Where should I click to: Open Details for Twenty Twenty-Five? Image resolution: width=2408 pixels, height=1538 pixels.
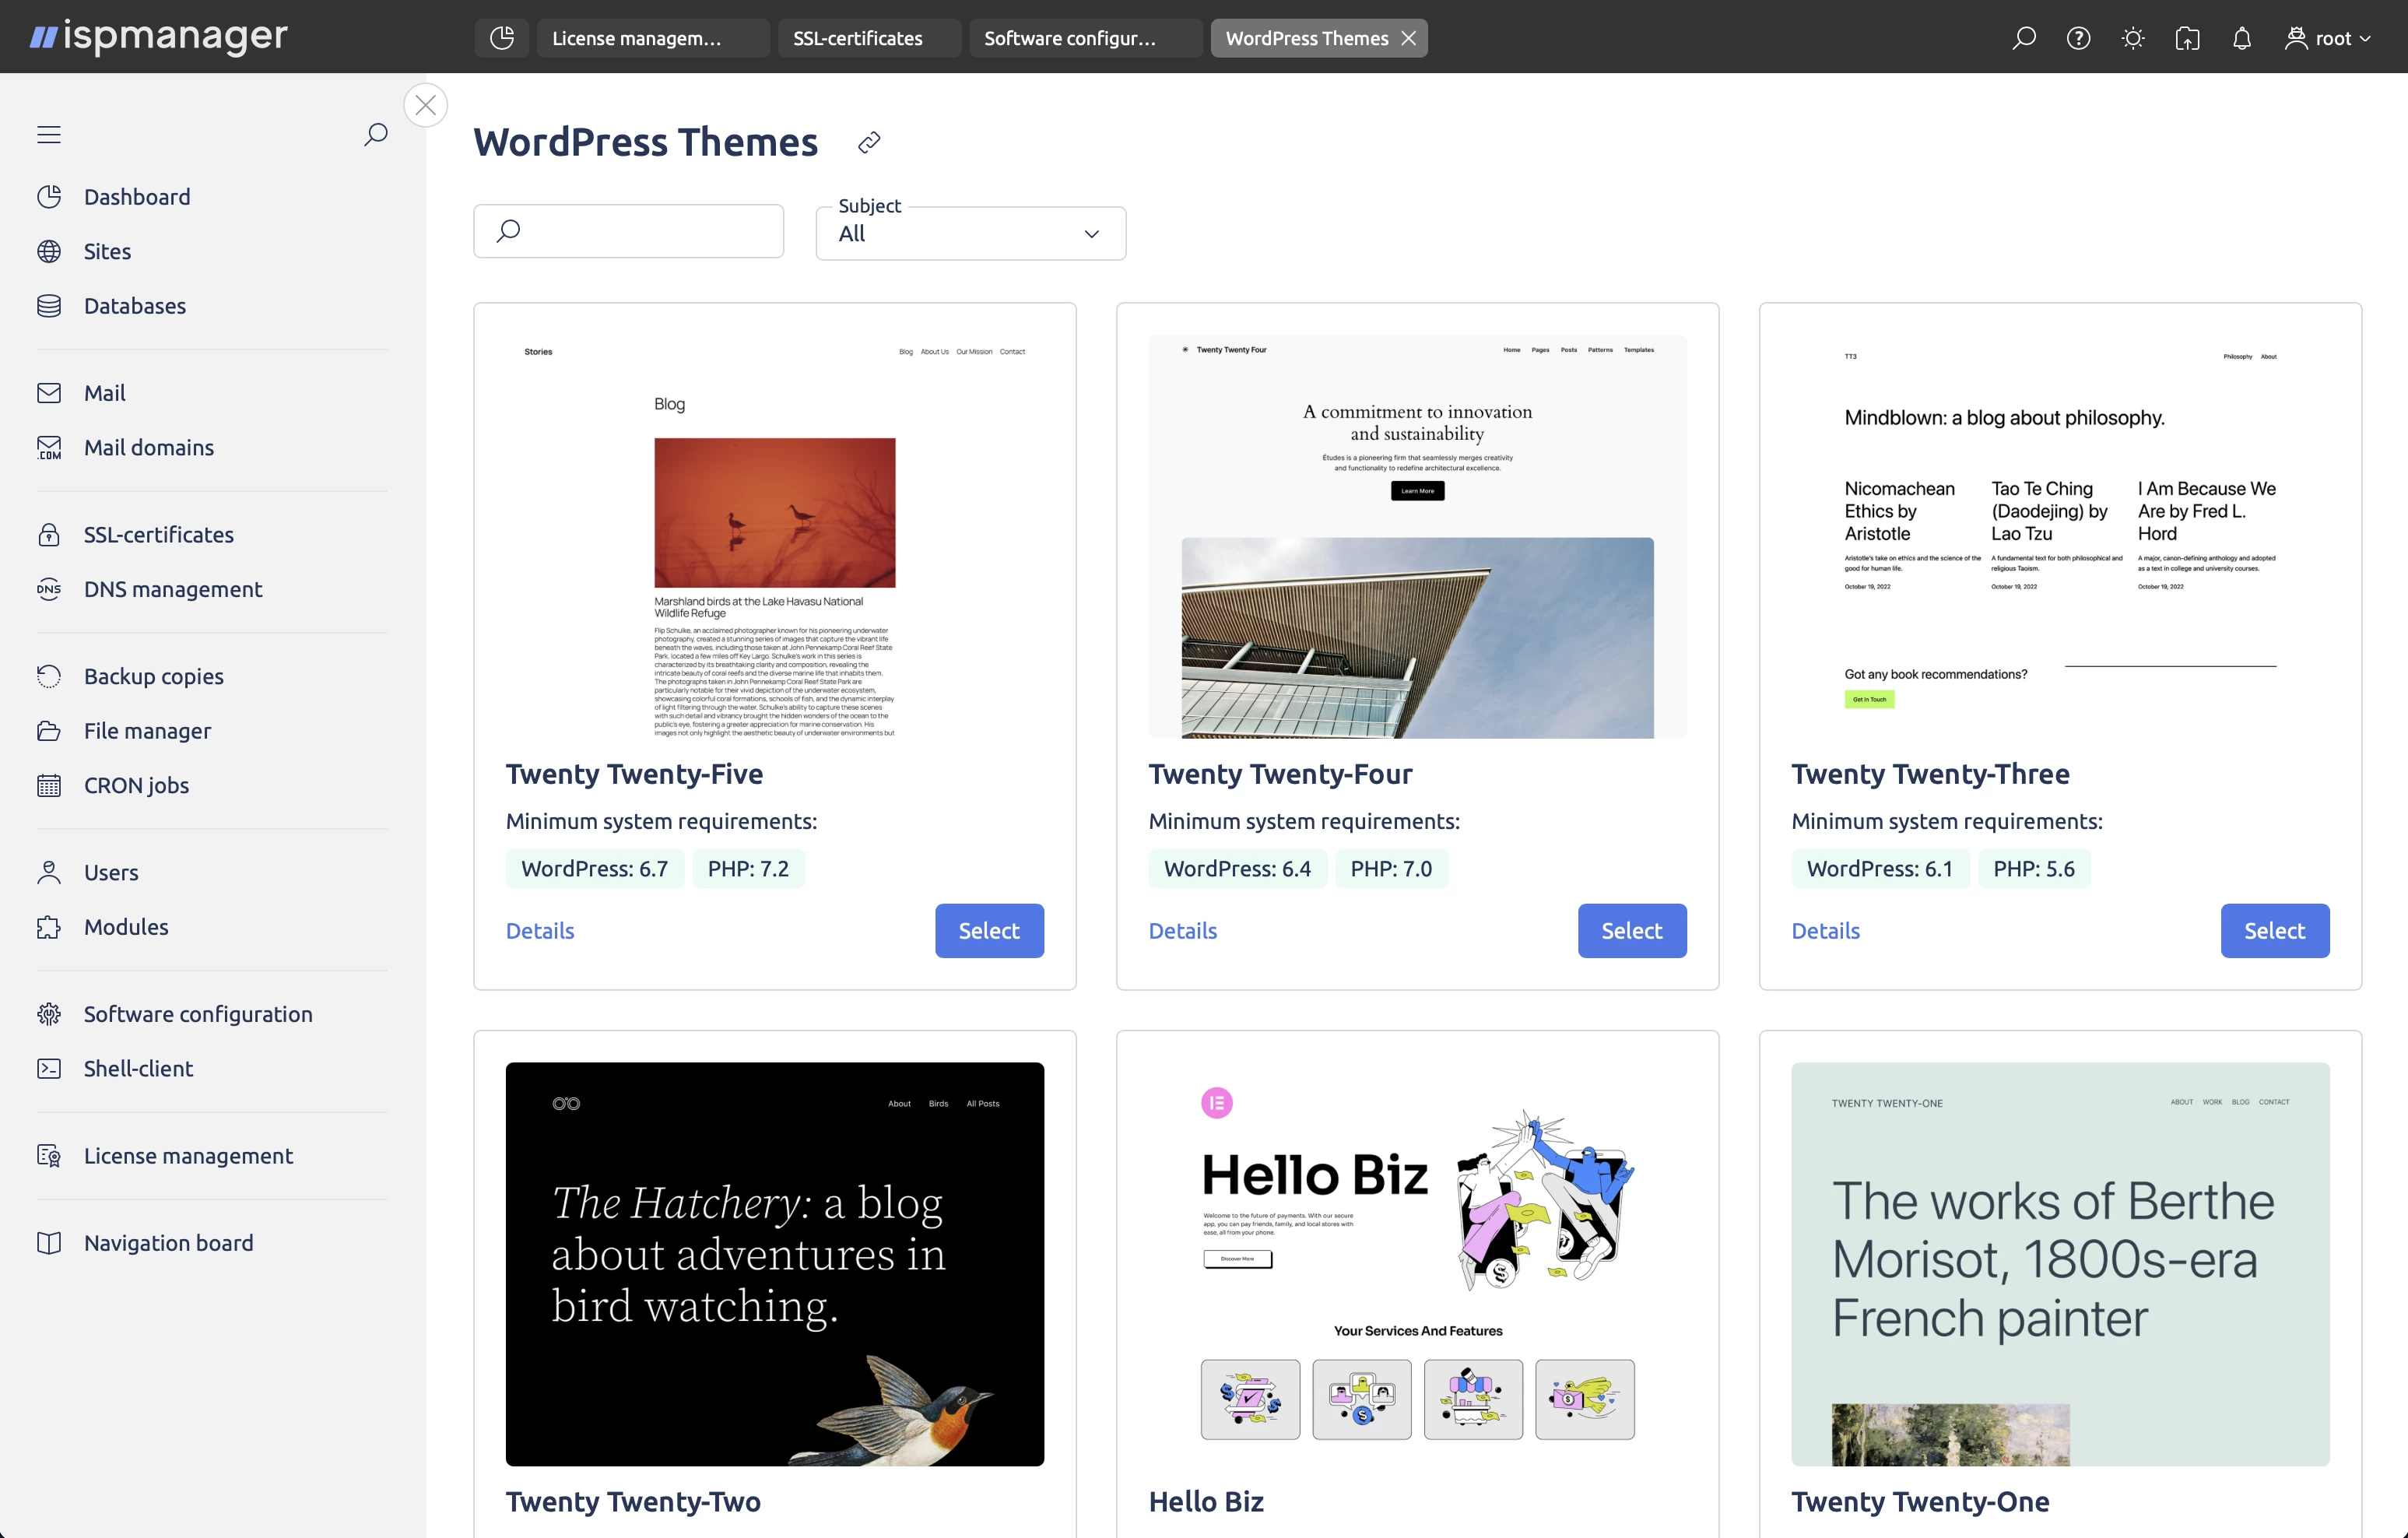click(540, 931)
